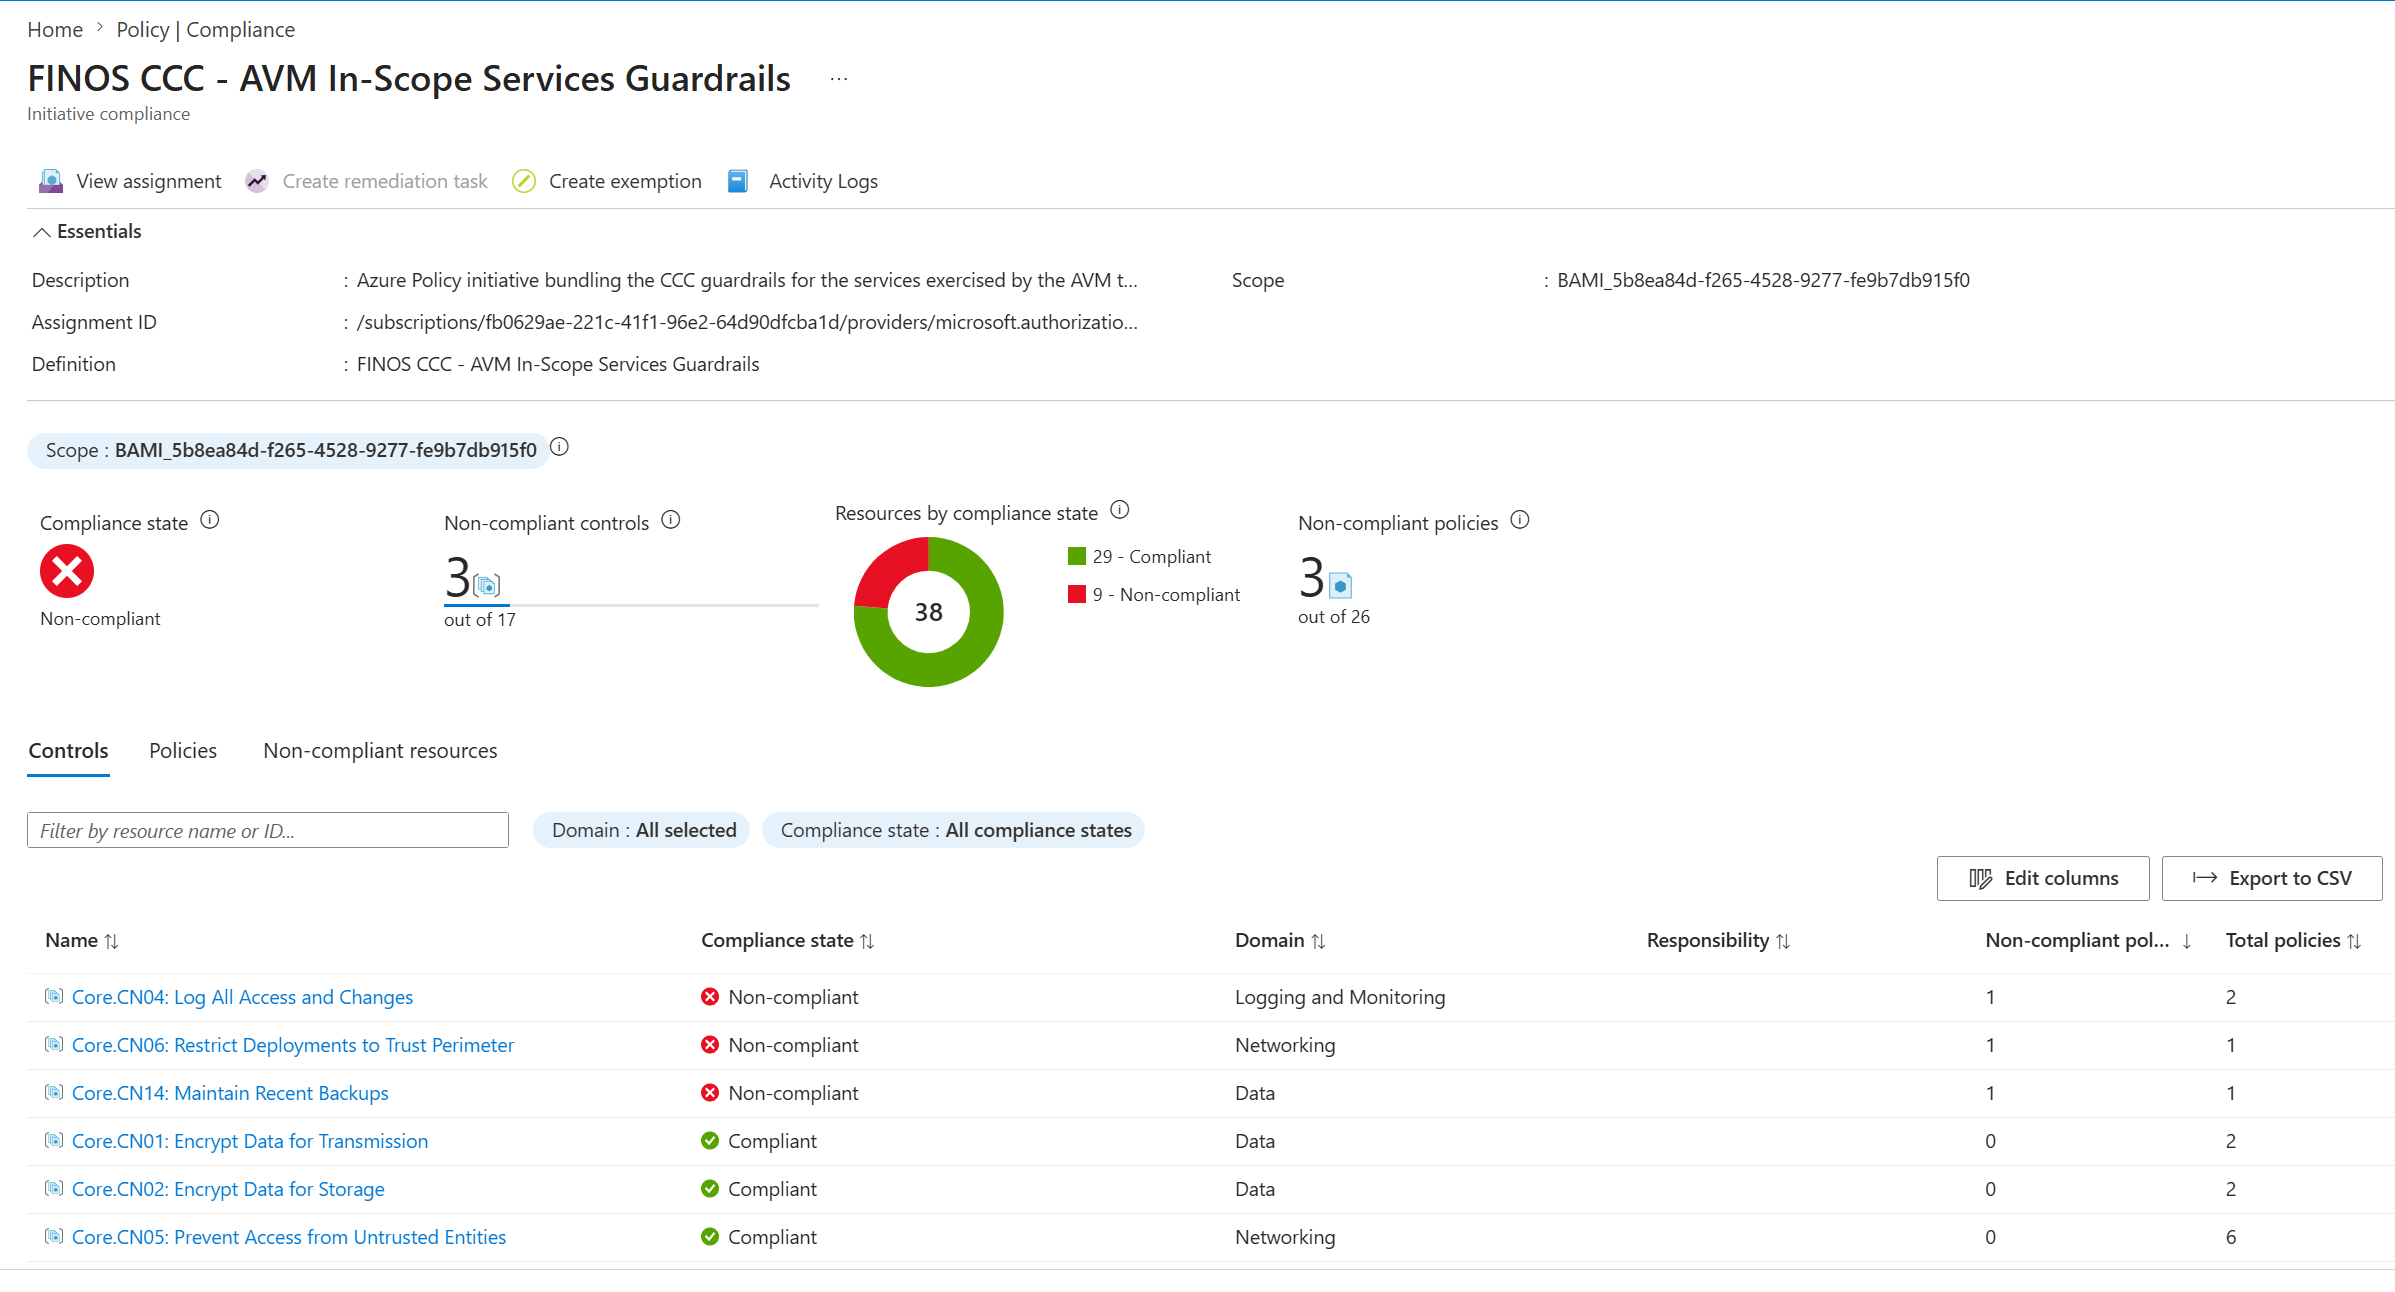
Task: Sort table by Compliance state column
Action: tap(788, 941)
